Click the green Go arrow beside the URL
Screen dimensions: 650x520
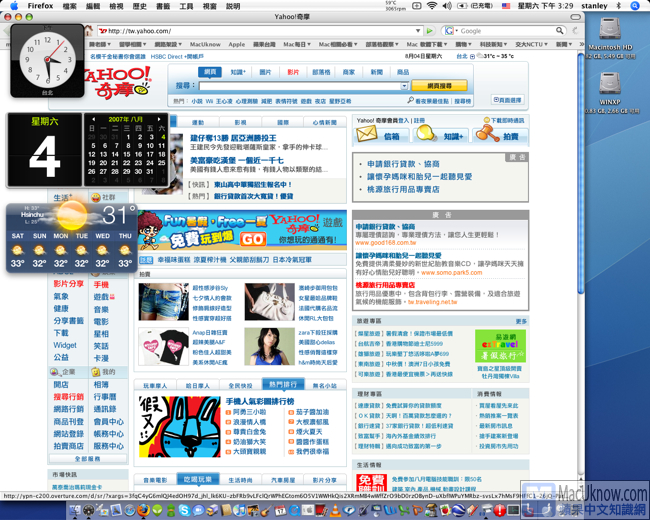(430, 31)
